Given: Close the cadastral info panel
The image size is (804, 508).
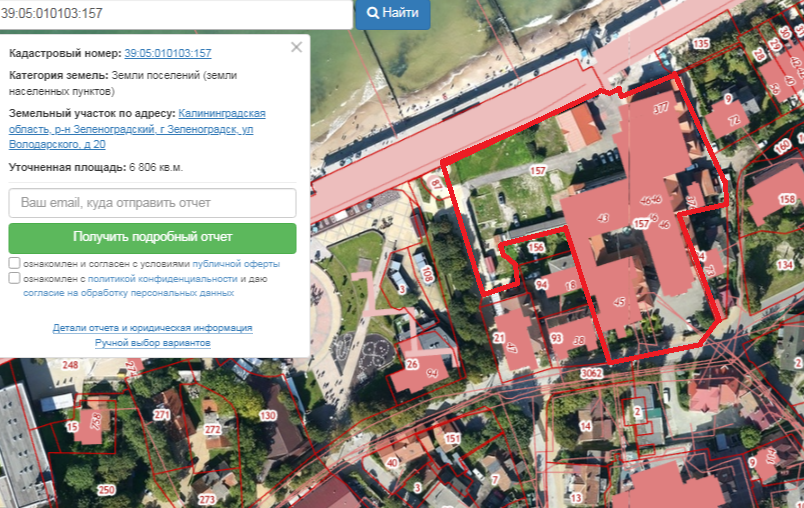Looking at the screenshot, I should coord(296,47).
